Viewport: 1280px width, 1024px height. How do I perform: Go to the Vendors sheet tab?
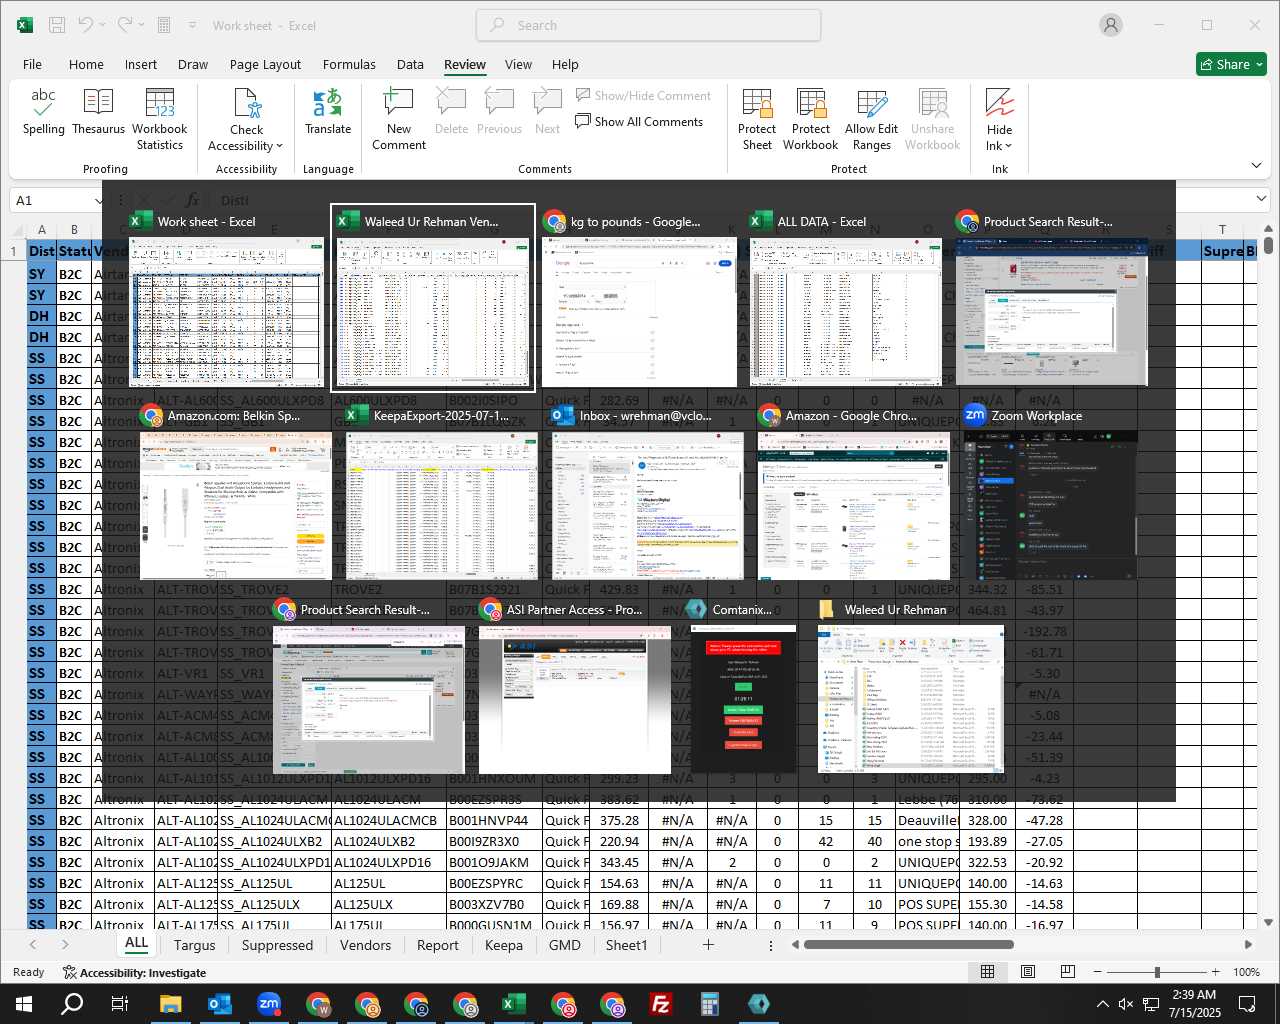click(x=365, y=945)
